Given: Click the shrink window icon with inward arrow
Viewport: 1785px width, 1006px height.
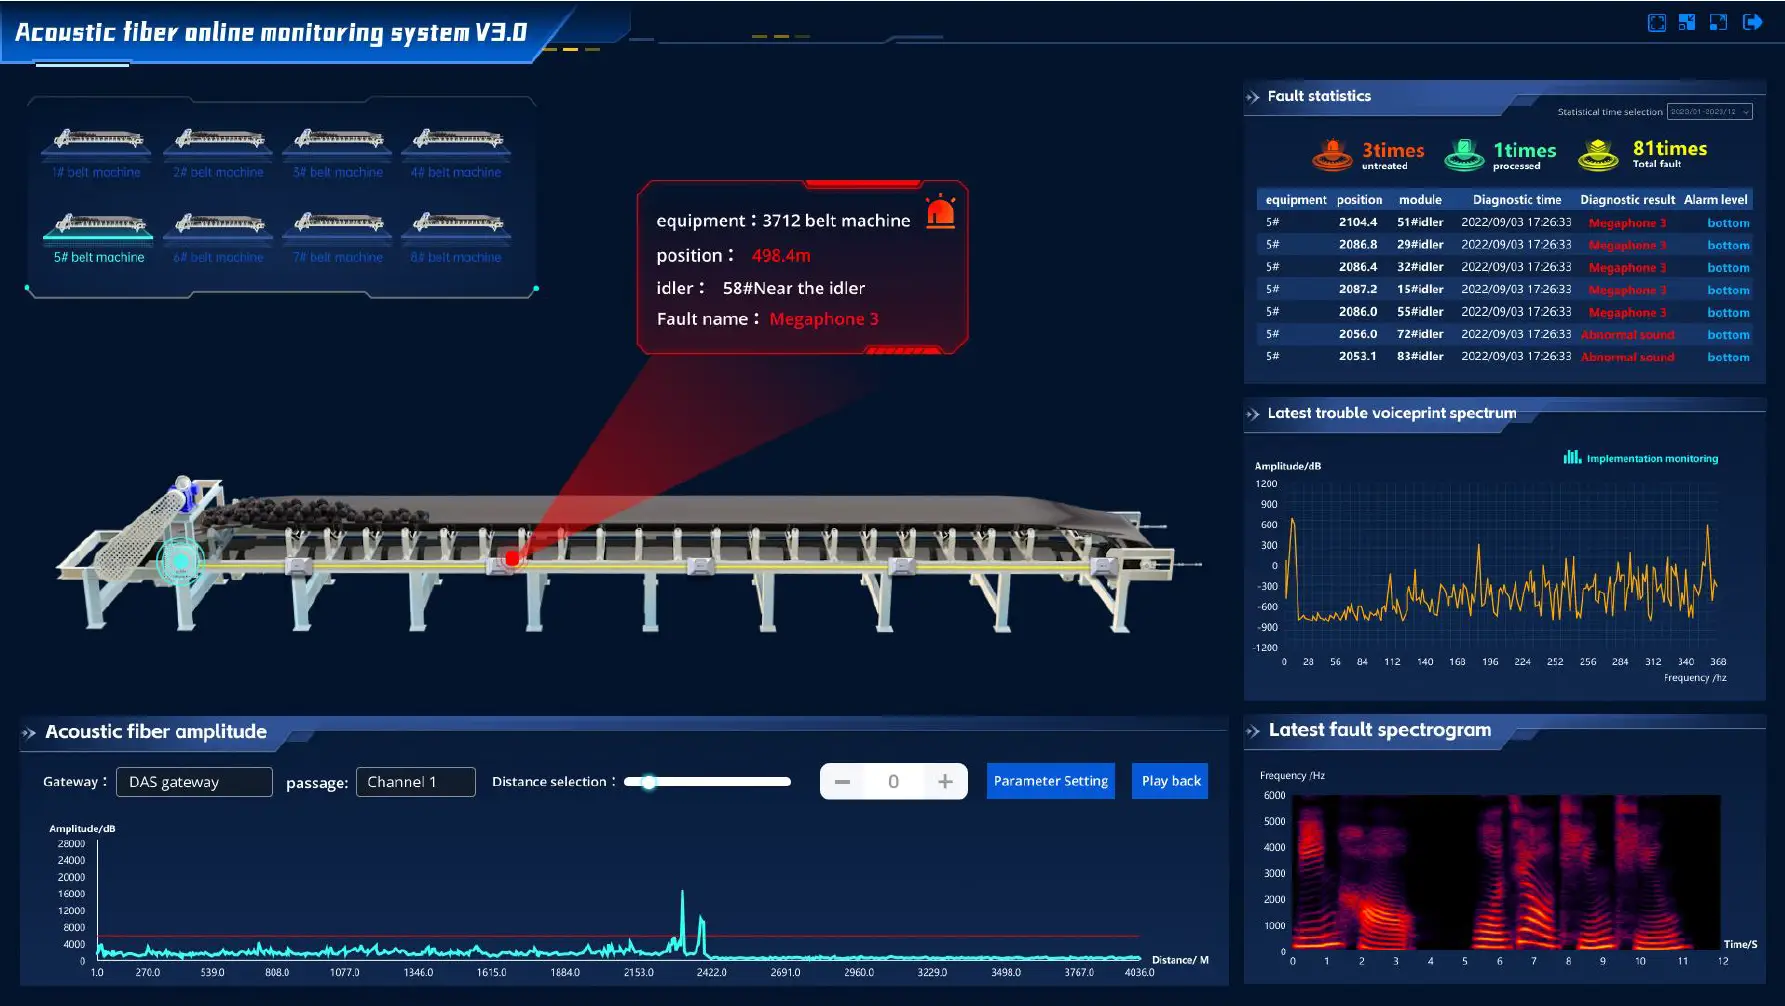Looking at the screenshot, I should 1687,23.
